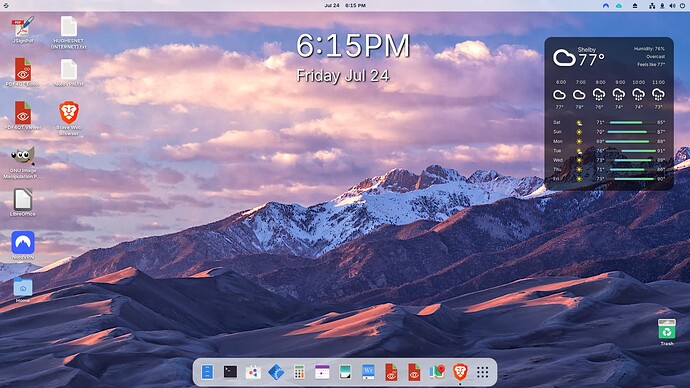Viewport: 690px width, 388px height.
Task: Launch the word processor in dock
Action: [x=368, y=372]
